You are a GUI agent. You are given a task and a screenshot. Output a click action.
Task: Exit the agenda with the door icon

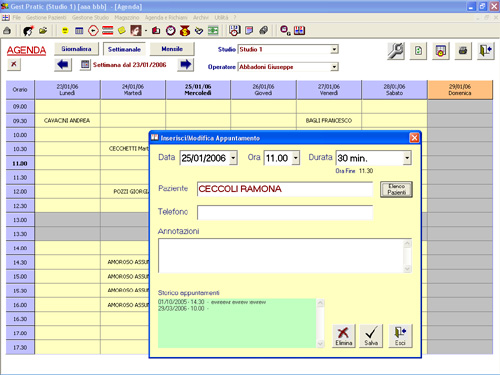tap(485, 51)
